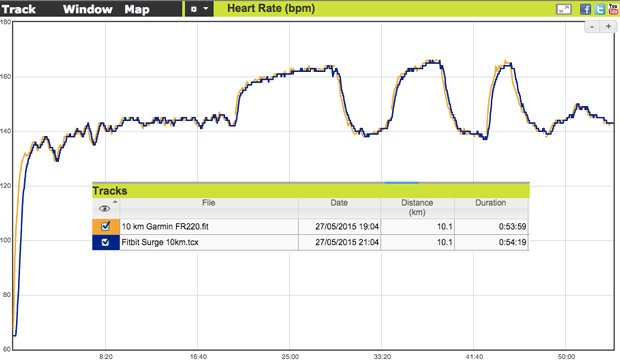Click the Heart Rate (bpm) chart title
The width and height of the screenshot is (620, 360).
(271, 8)
